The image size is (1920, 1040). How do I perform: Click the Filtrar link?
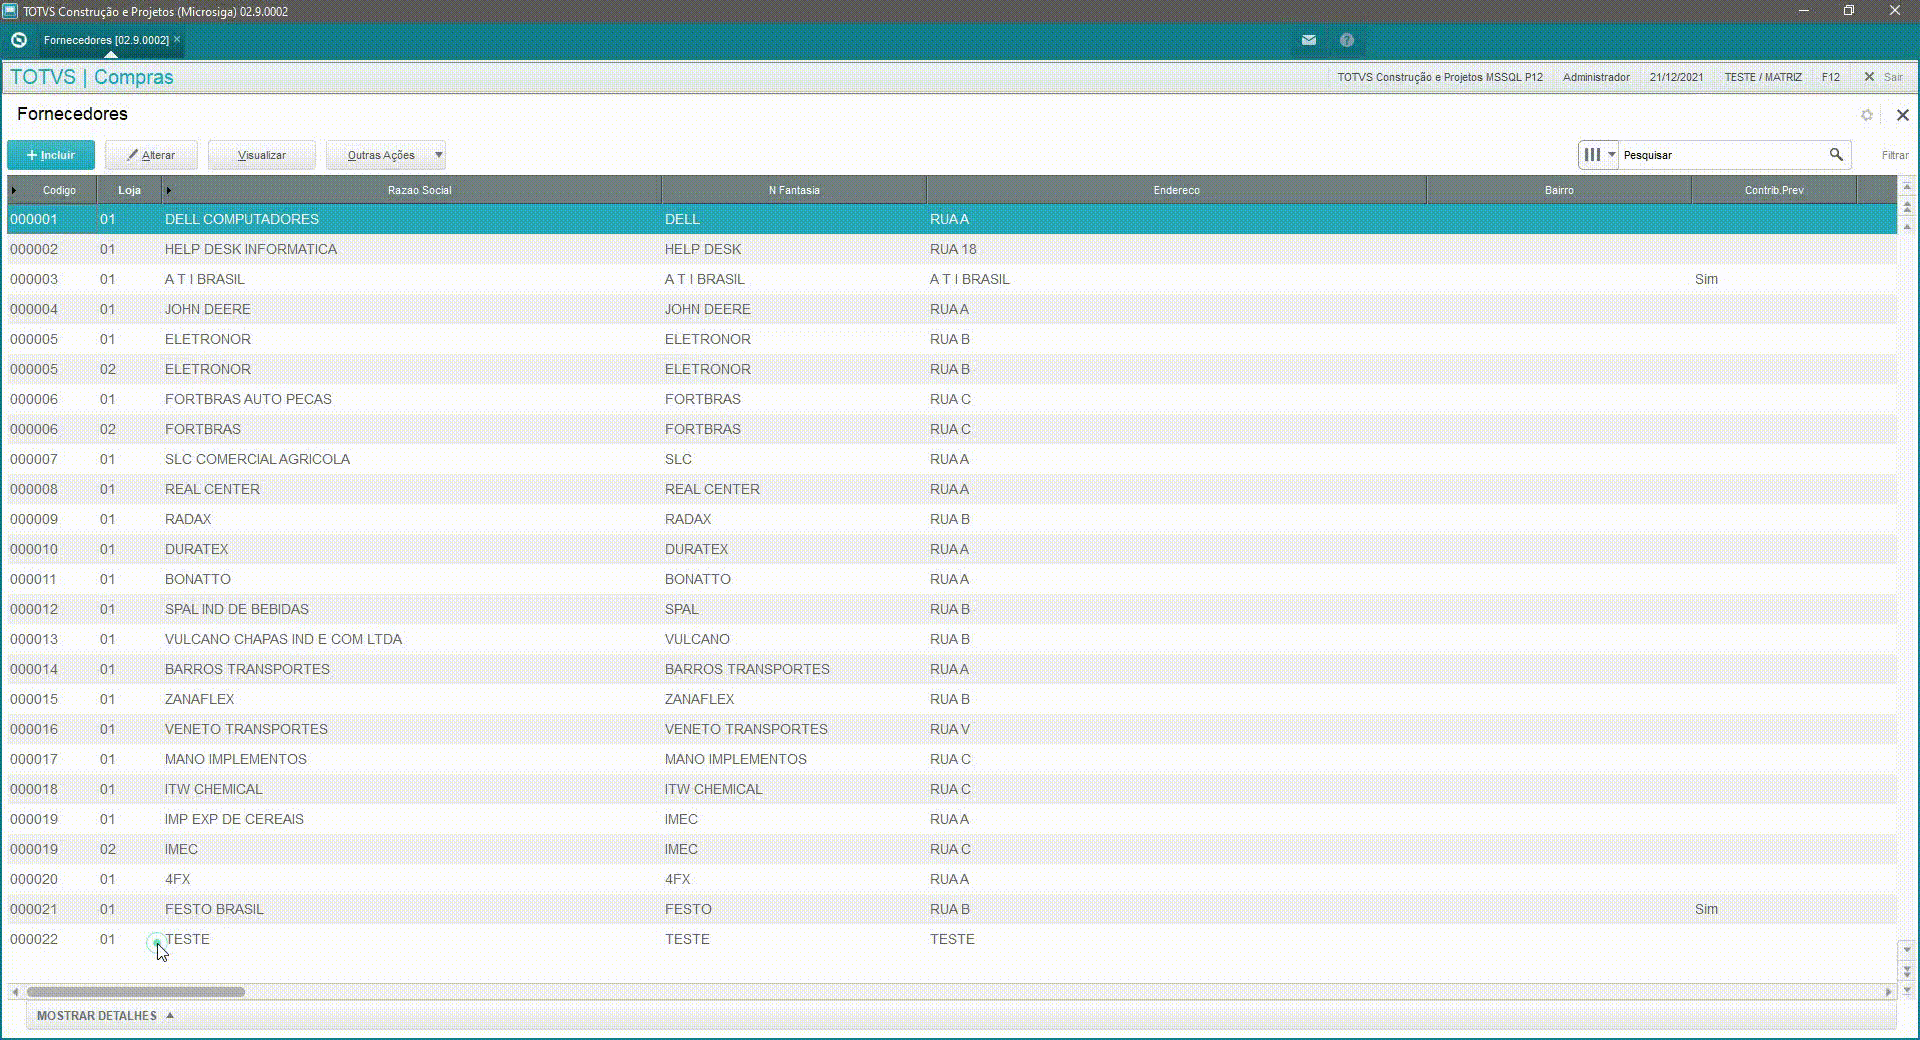point(1895,155)
